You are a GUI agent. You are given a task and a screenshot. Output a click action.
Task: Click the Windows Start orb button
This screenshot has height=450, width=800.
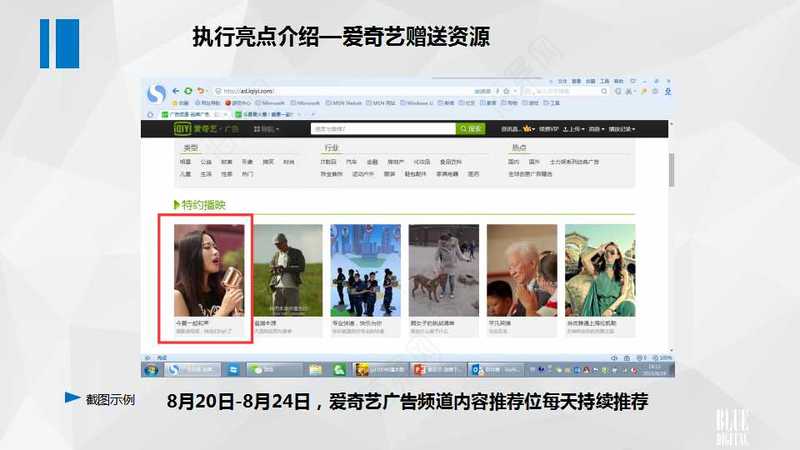pos(151,369)
